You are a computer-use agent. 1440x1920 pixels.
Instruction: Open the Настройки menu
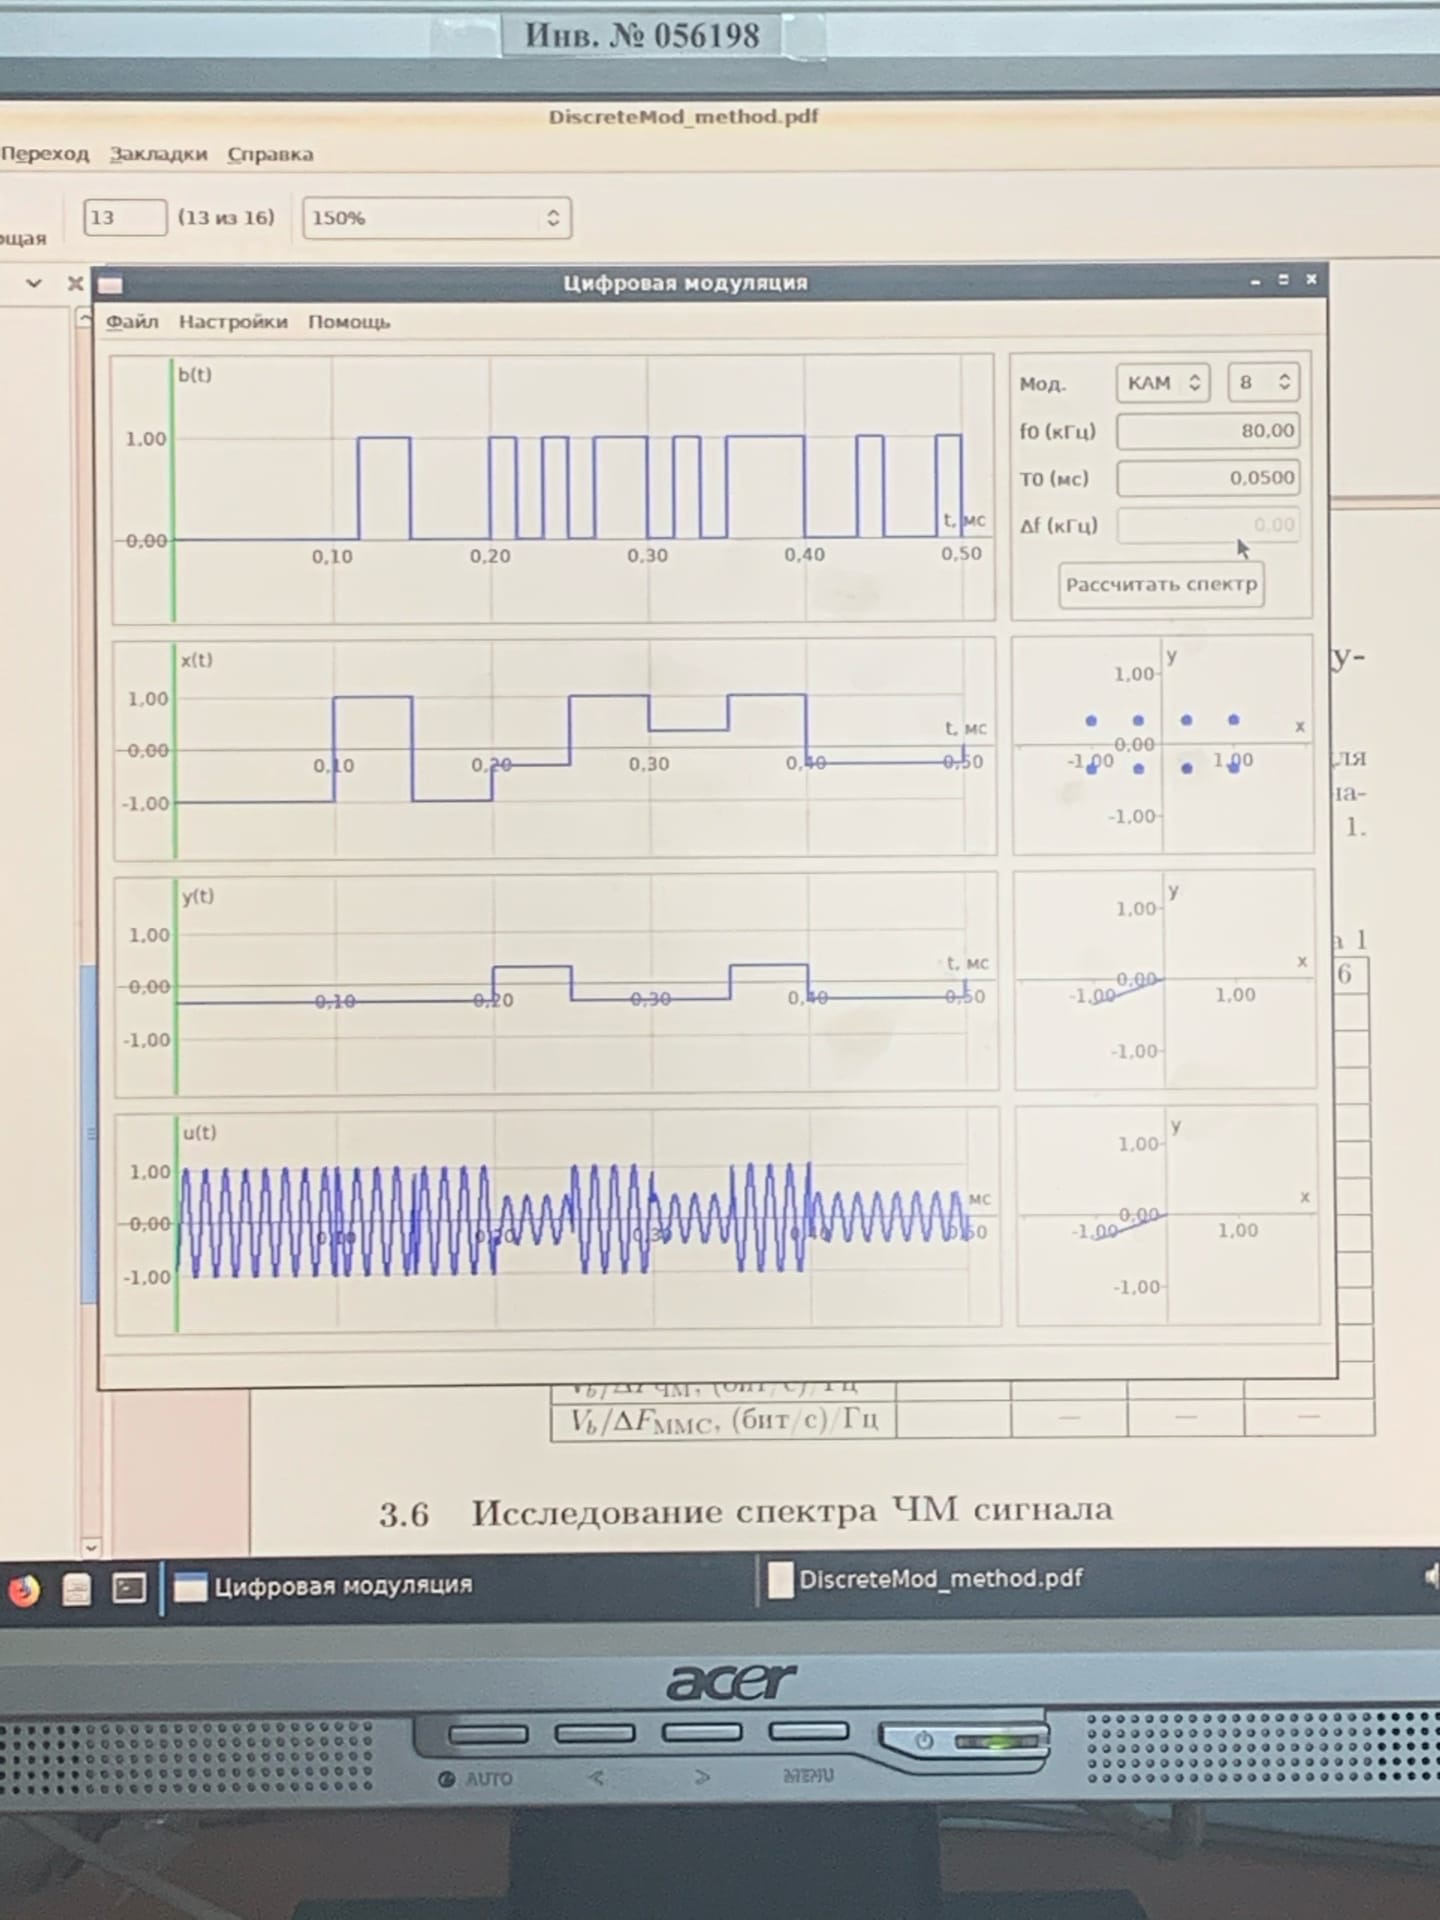click(233, 322)
